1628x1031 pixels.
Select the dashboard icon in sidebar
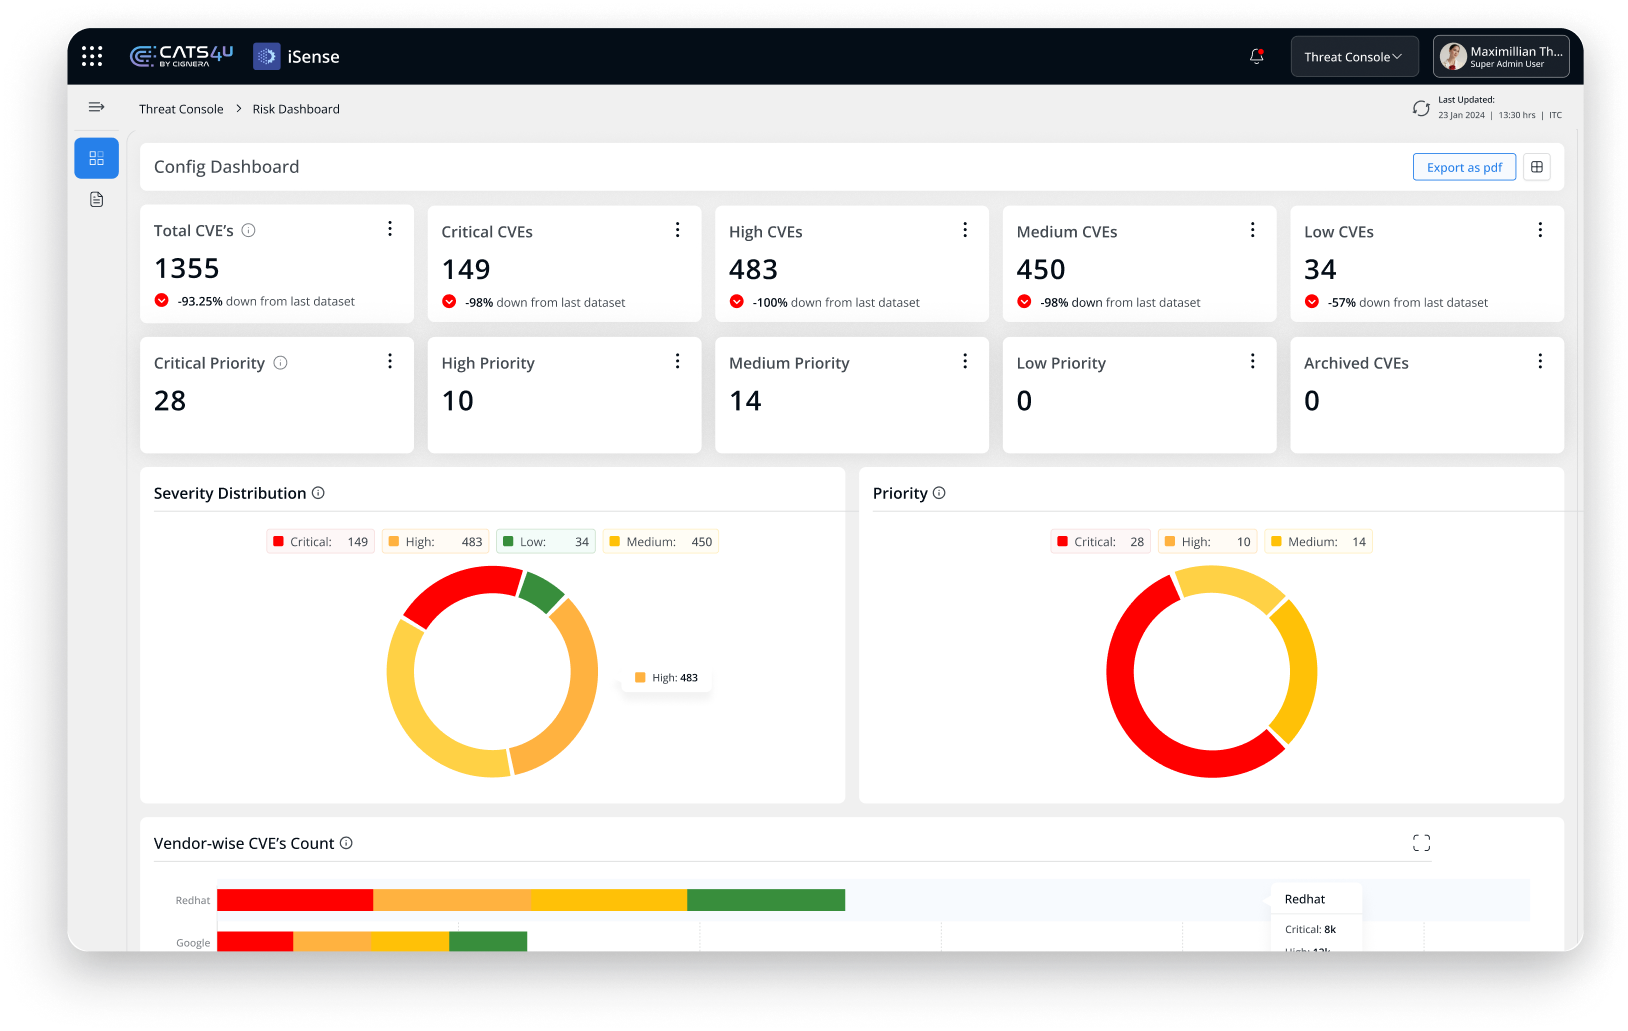point(97,158)
